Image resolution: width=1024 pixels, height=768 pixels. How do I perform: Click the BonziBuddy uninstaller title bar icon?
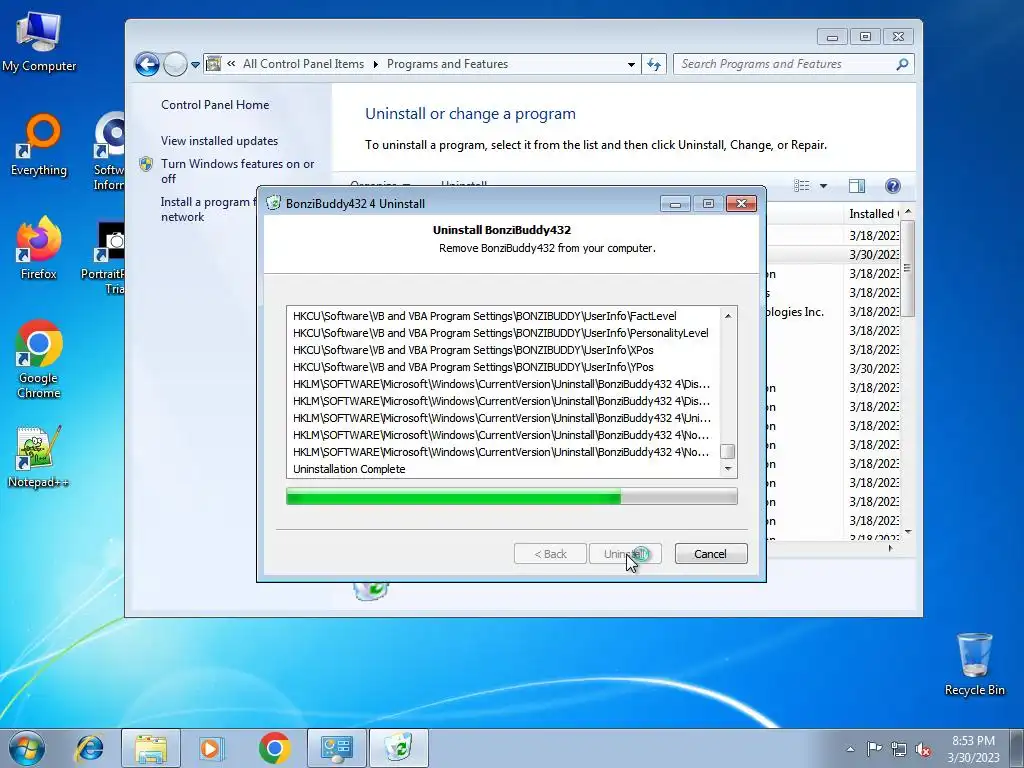tap(274, 203)
